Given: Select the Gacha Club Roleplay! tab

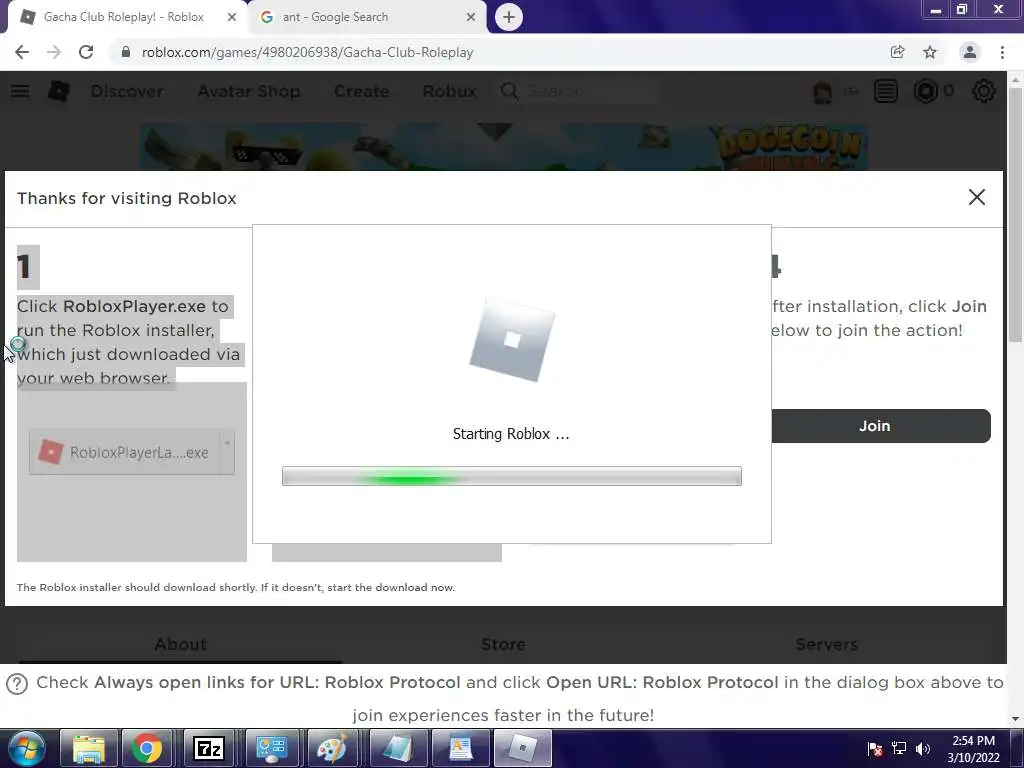Looking at the screenshot, I should pos(124,17).
